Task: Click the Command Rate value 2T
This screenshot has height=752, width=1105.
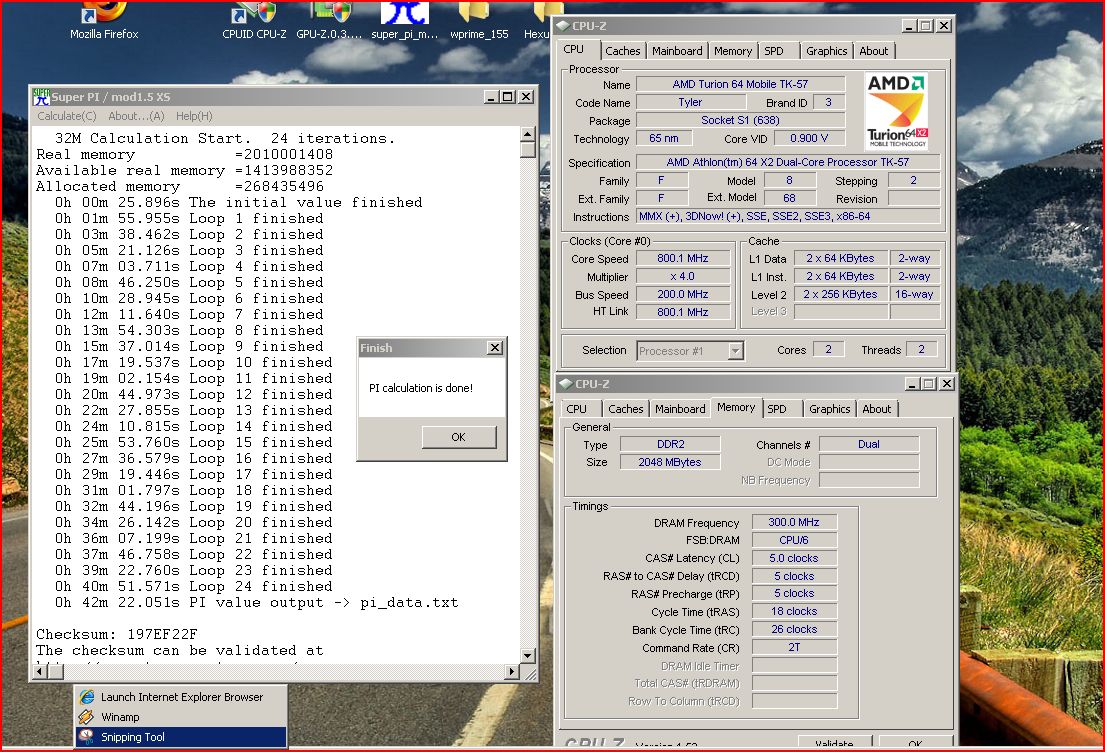Action: [794, 647]
